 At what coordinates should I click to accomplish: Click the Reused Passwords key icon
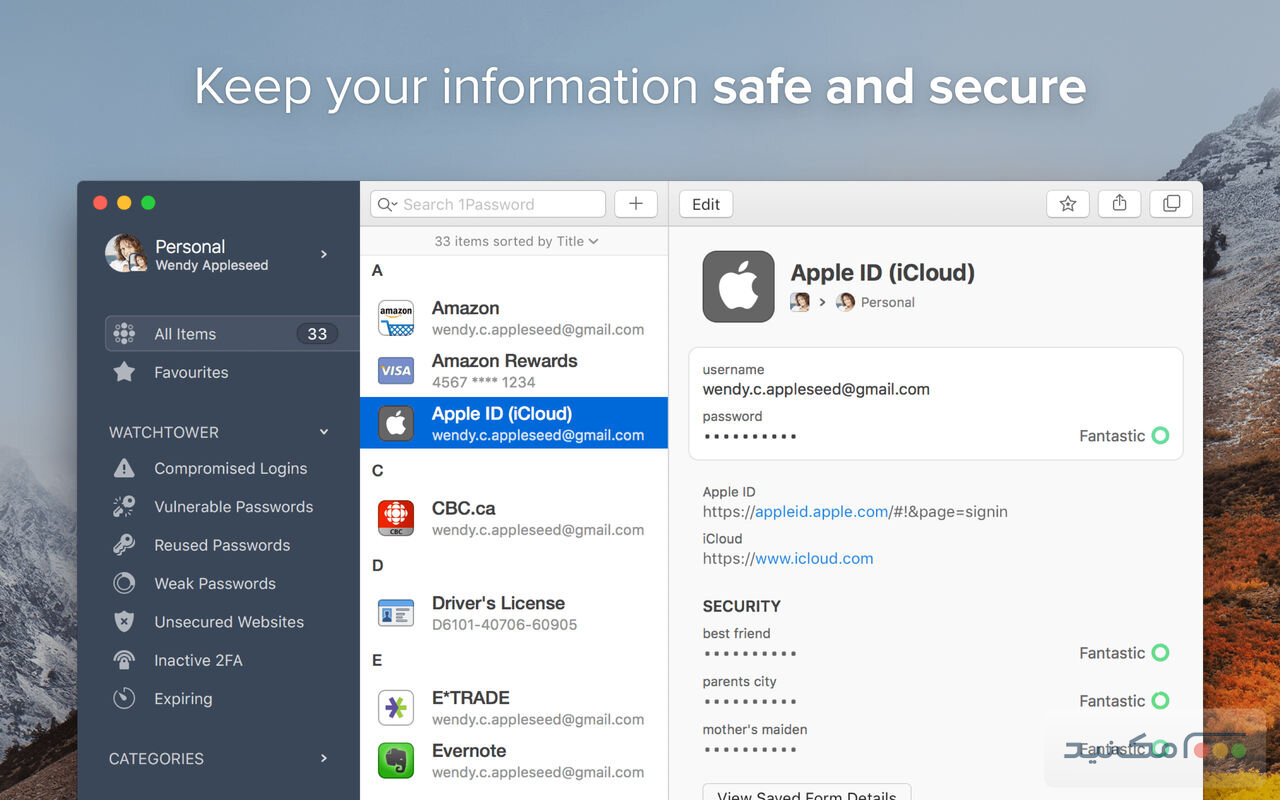coord(124,545)
